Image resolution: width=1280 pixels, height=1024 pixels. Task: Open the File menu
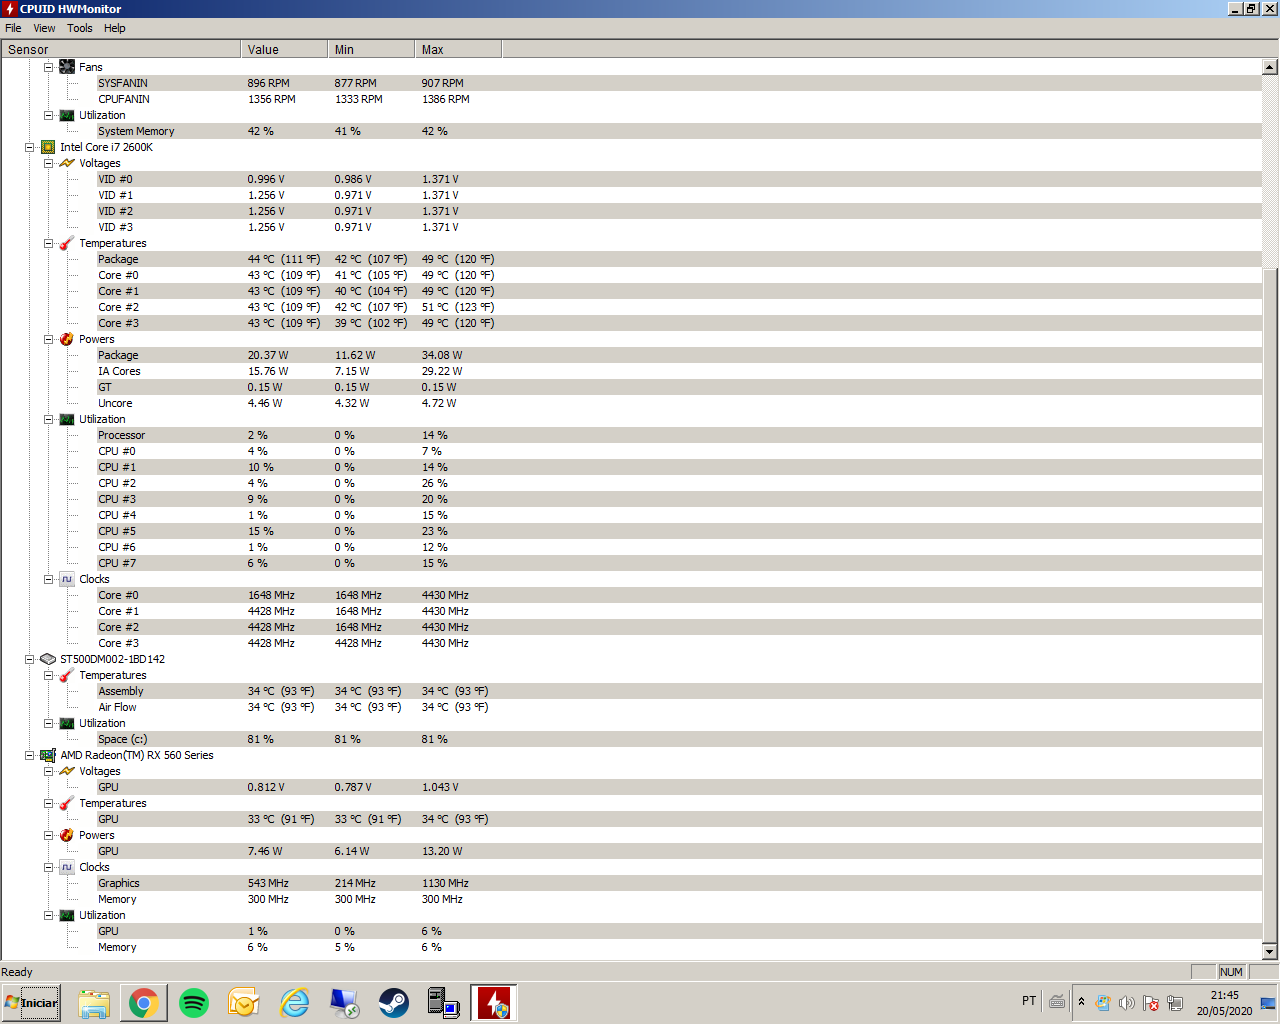coord(13,28)
